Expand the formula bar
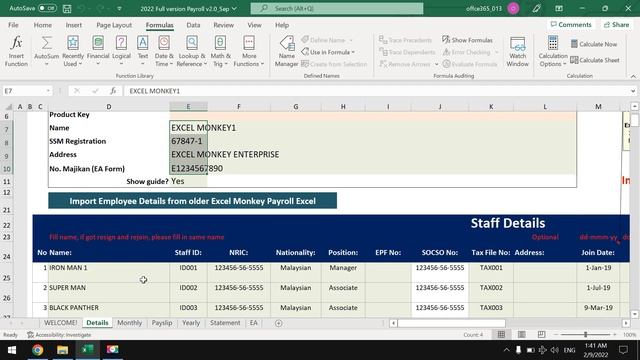Image resolution: width=640 pixels, height=360 pixels. tap(633, 91)
